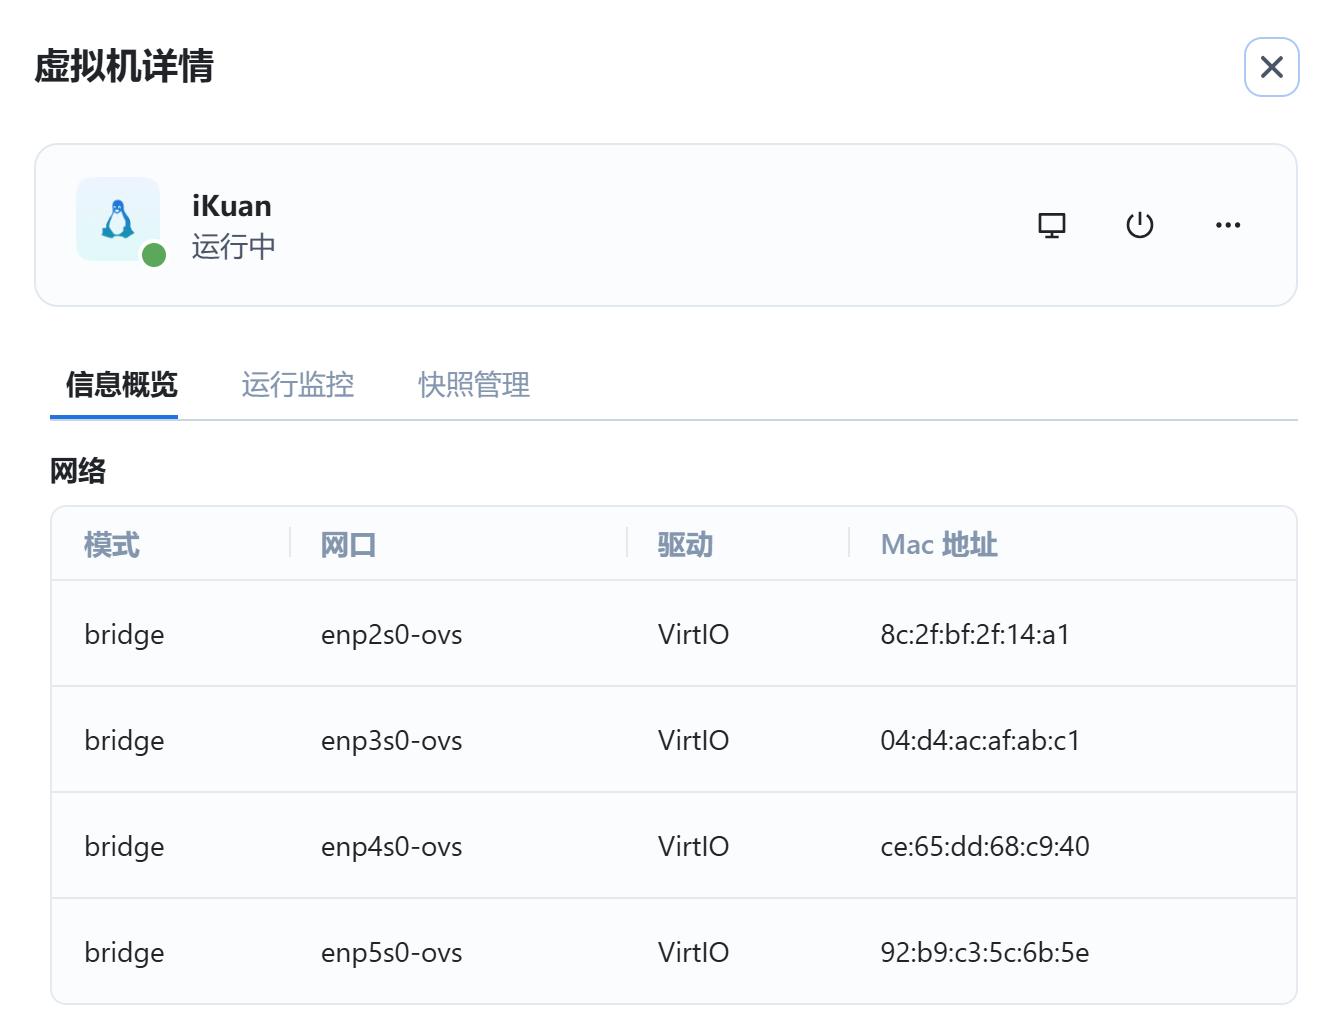Click the iKuan VM name
The height and width of the screenshot is (1021, 1336).
(x=232, y=206)
